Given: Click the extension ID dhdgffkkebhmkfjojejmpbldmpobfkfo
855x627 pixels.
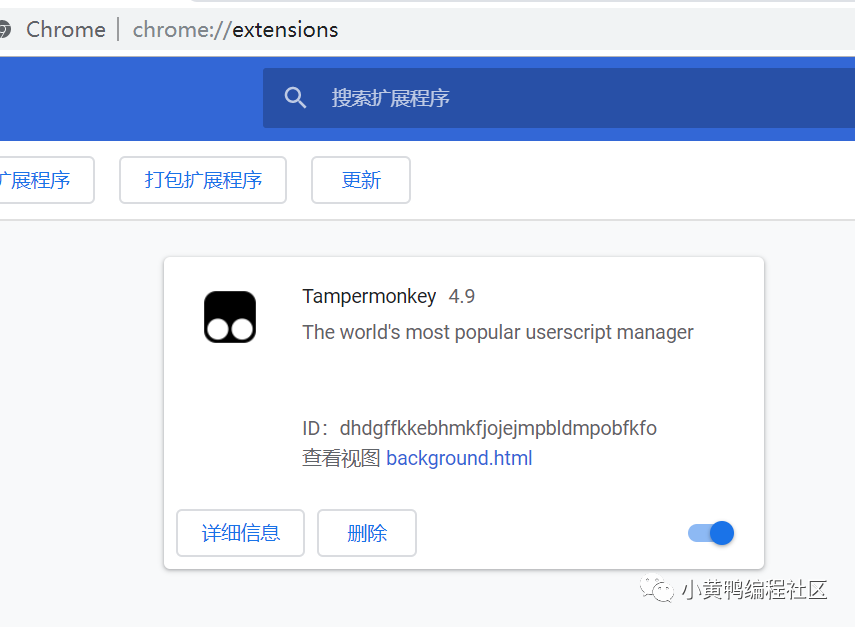Looking at the screenshot, I should tap(498, 429).
